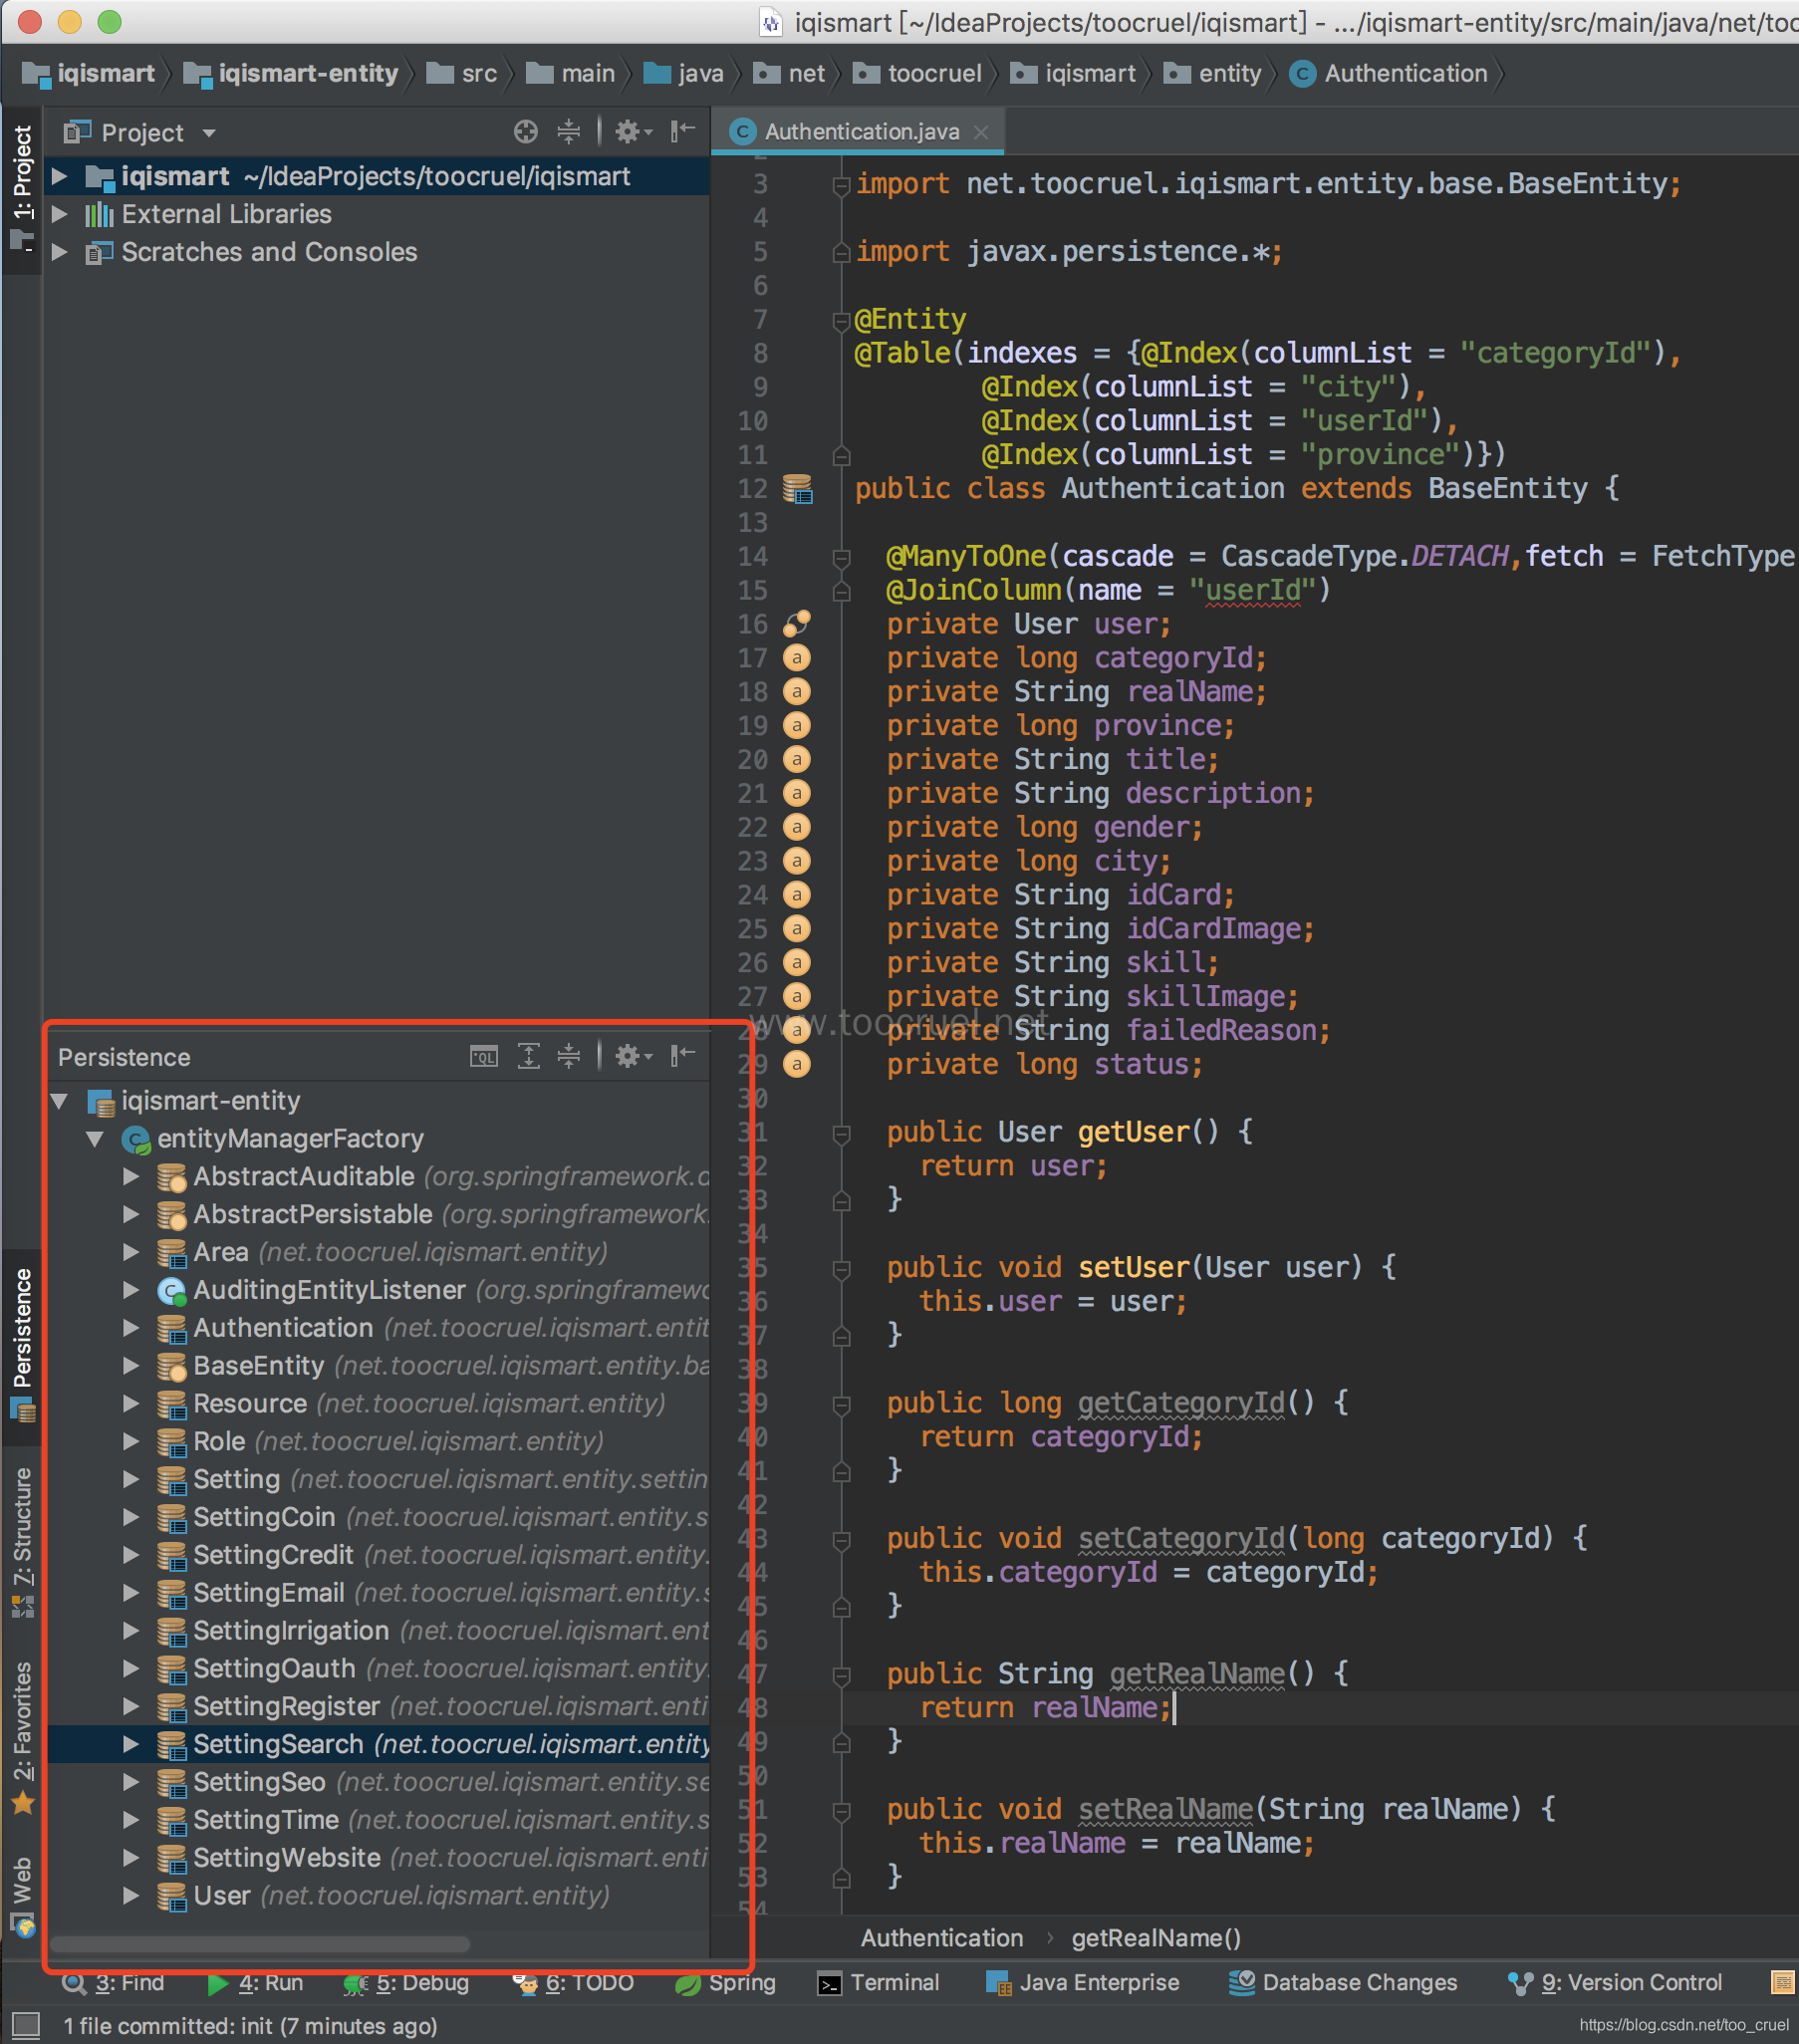Click the locate/scroll-from-source icon in Project panel
Screen dimensions: 1799x2044
click(x=526, y=132)
